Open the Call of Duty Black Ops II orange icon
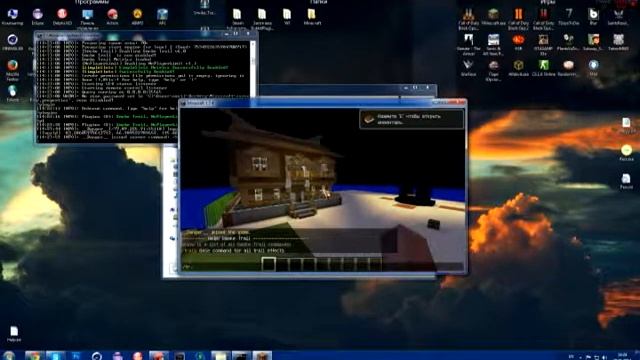 click(518, 19)
